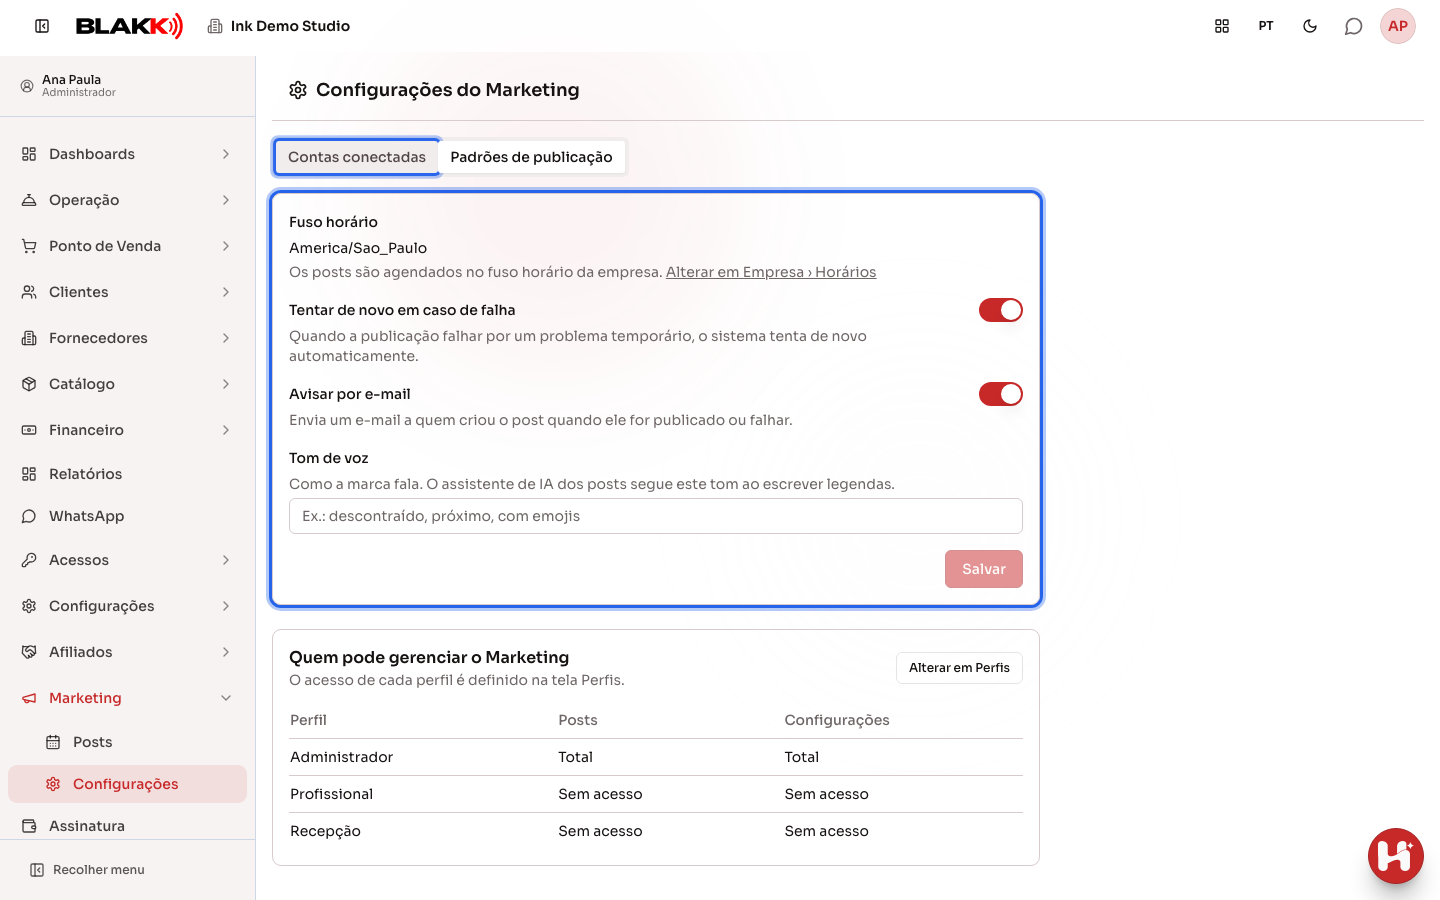Click the Recepção row label
The image size is (1440, 900).
(x=325, y=831)
